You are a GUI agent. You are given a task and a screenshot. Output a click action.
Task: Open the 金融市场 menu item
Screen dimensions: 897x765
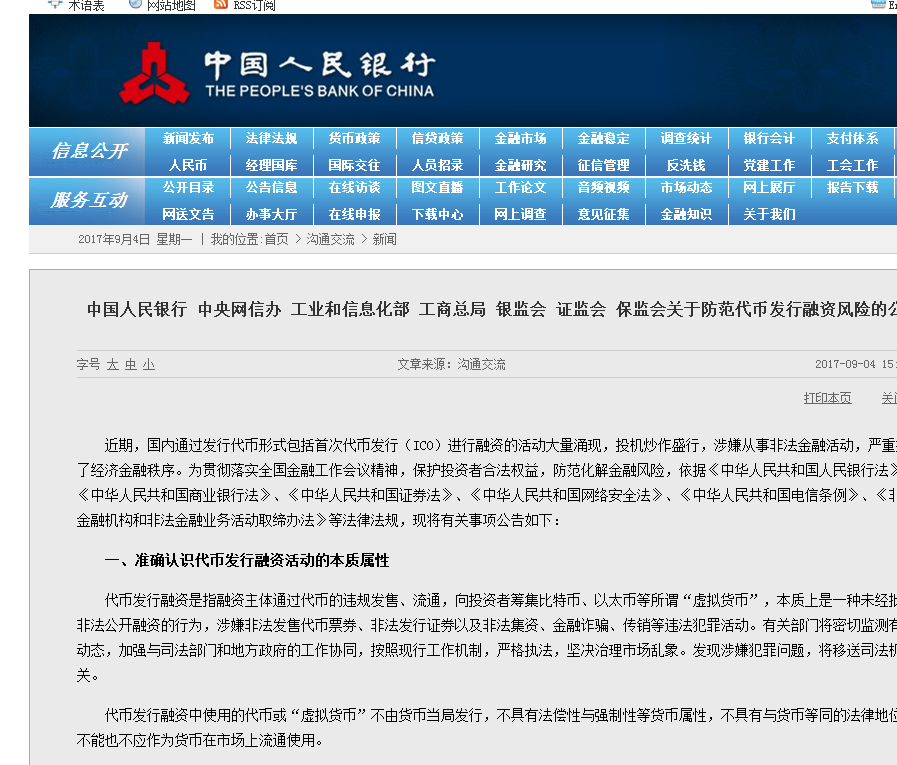coord(521,138)
